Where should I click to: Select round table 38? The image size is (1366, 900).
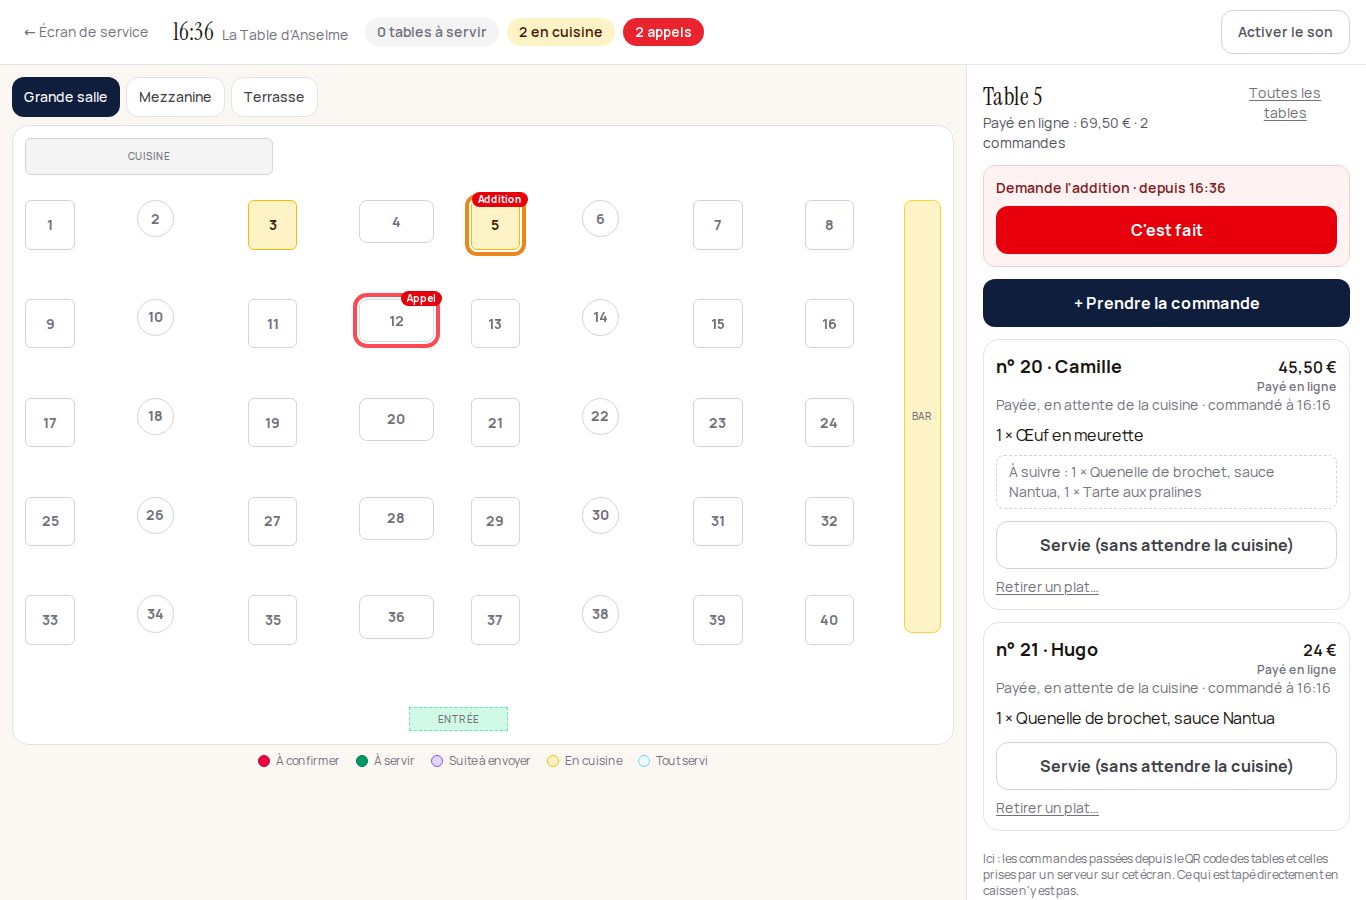point(600,614)
